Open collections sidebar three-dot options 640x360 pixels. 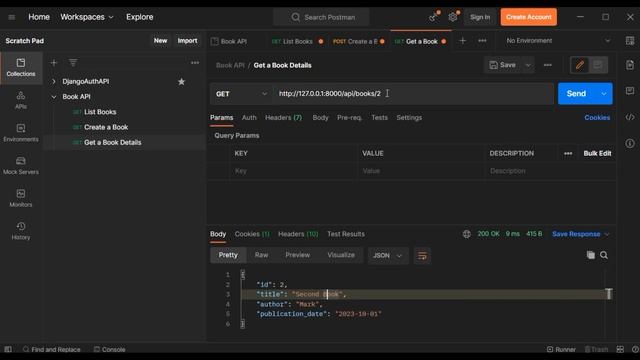[195, 63]
